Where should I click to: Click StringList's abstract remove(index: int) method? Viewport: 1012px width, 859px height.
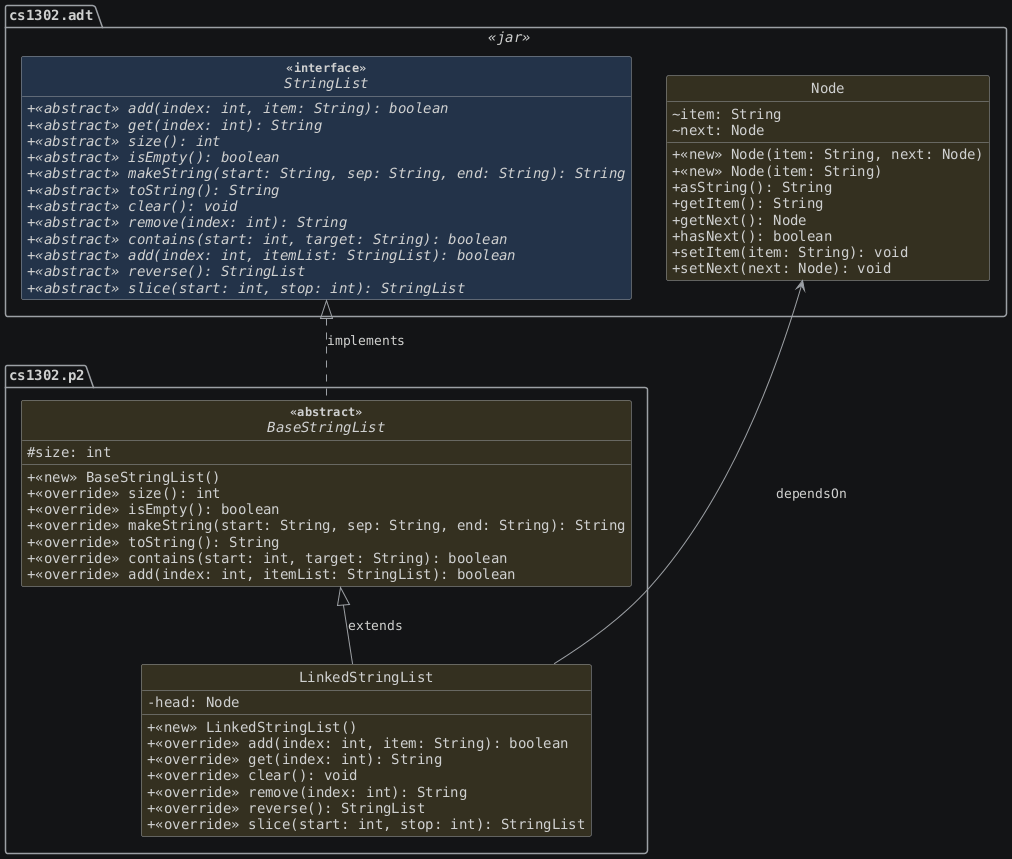coord(187,223)
